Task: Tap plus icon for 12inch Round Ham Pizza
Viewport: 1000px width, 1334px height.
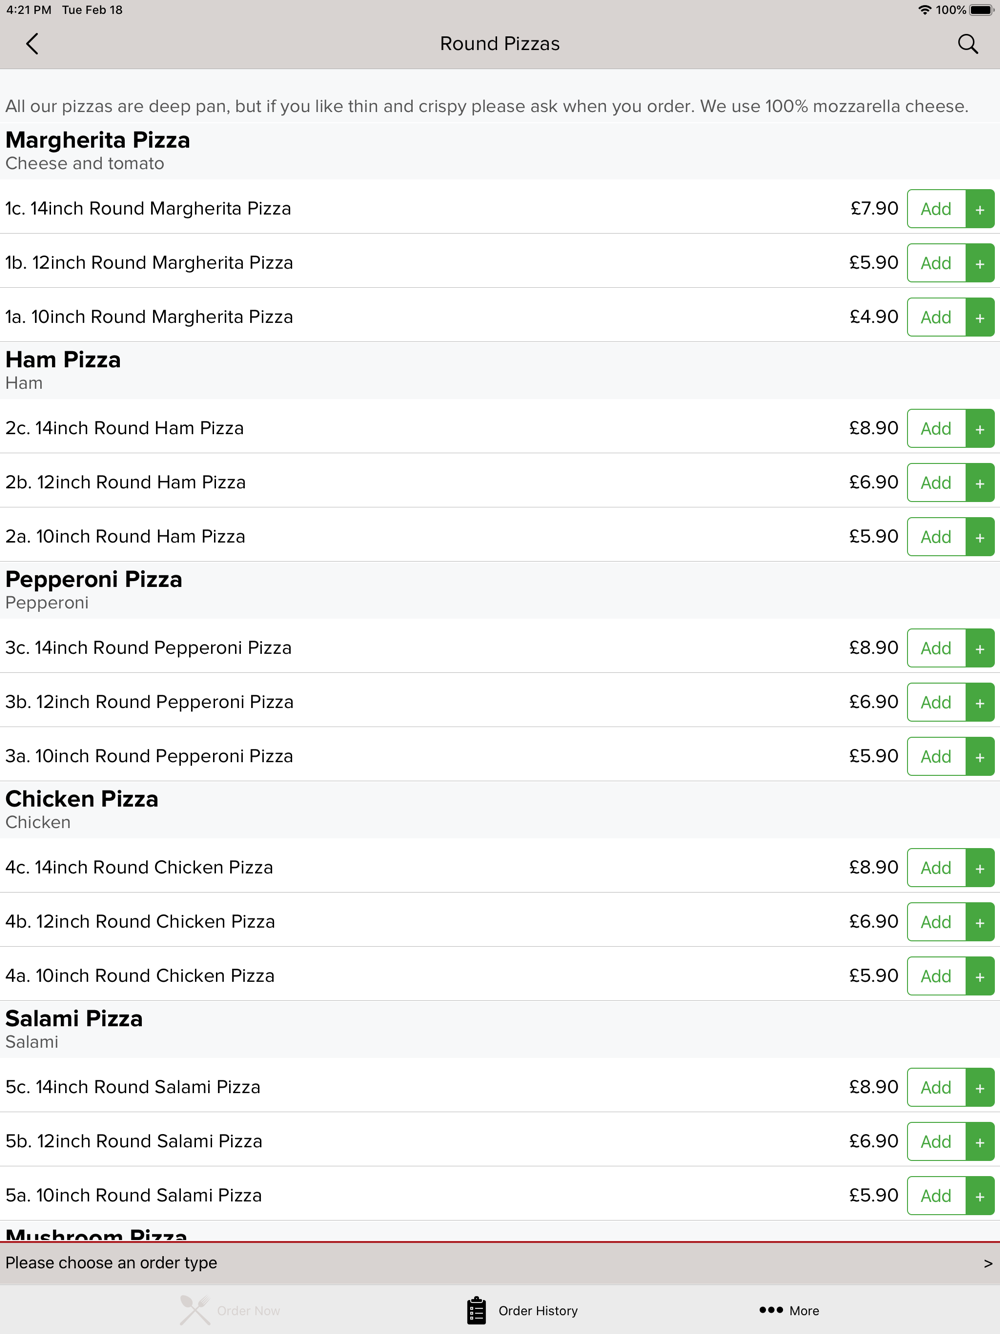Action: click(980, 483)
